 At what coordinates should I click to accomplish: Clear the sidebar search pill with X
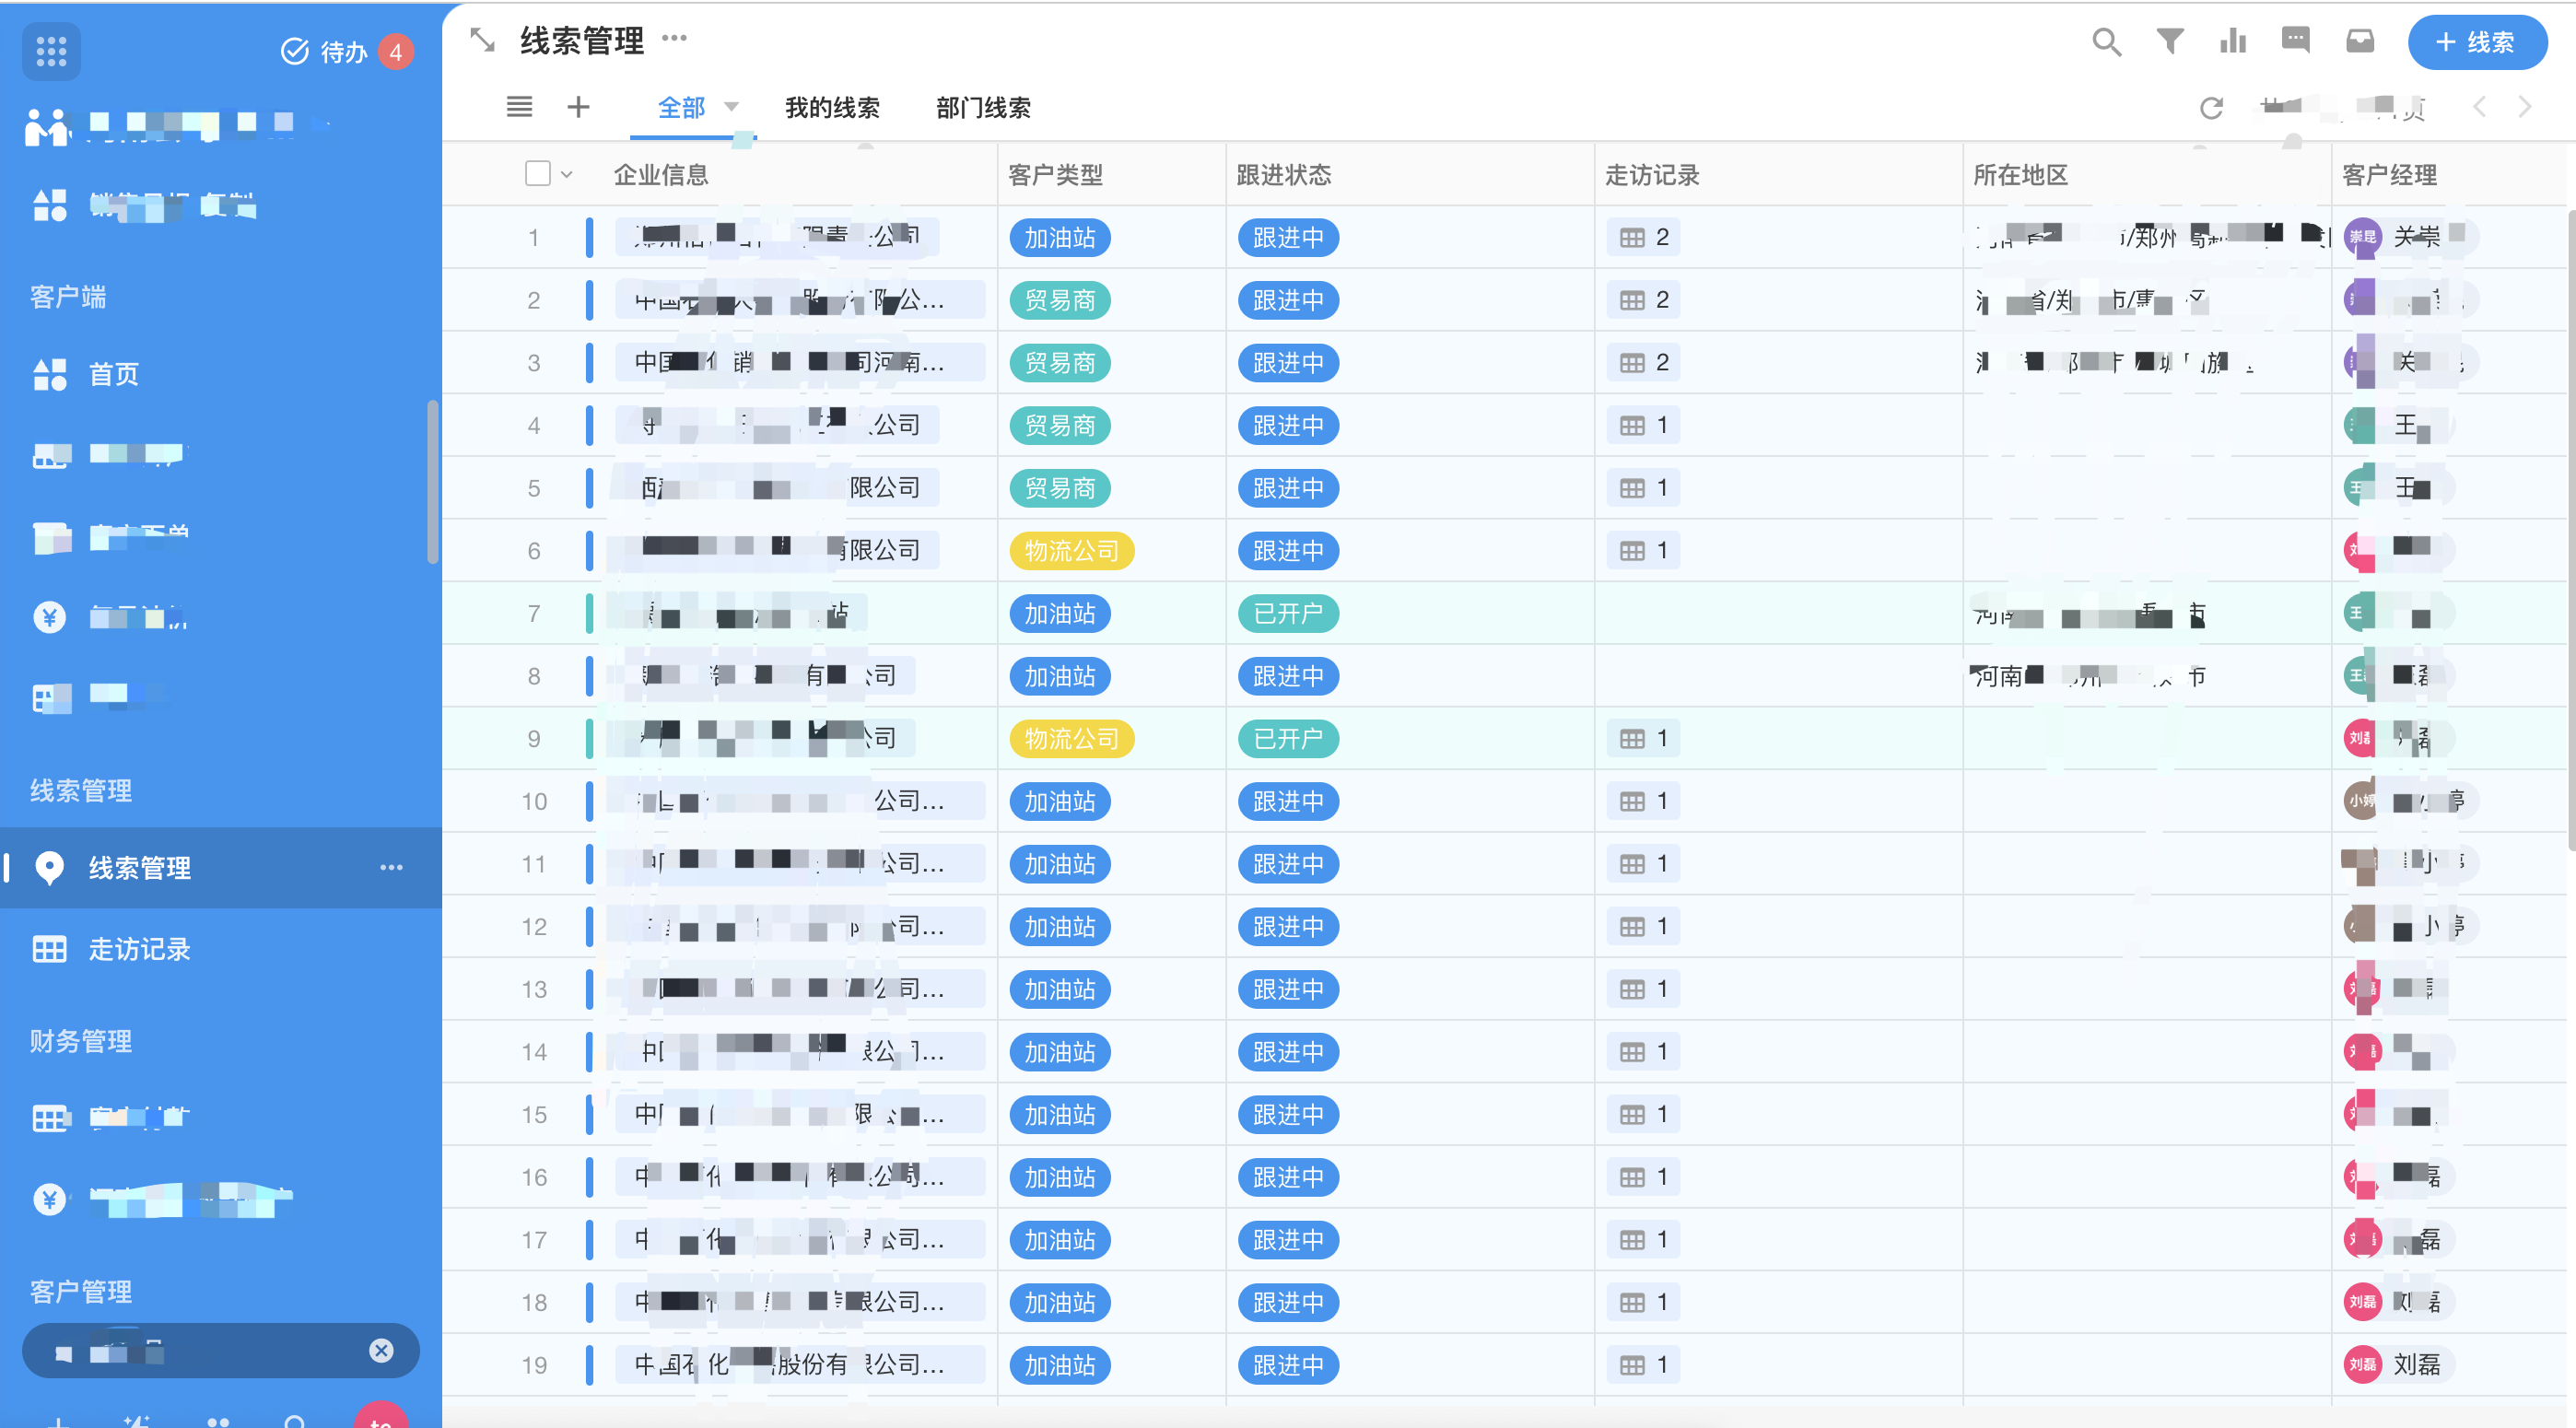[381, 1351]
